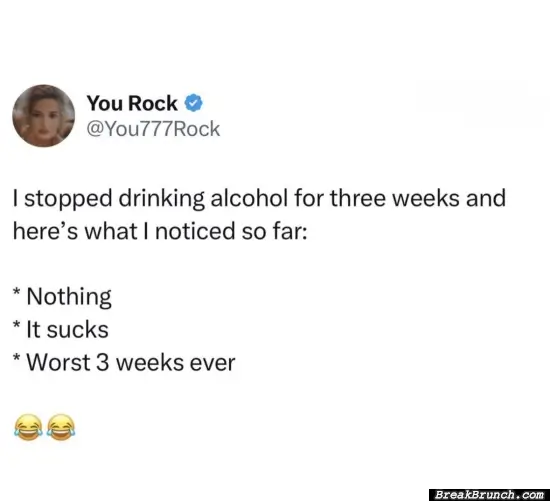Open the You Rock profile avatar

pyautogui.click(x=43, y=115)
